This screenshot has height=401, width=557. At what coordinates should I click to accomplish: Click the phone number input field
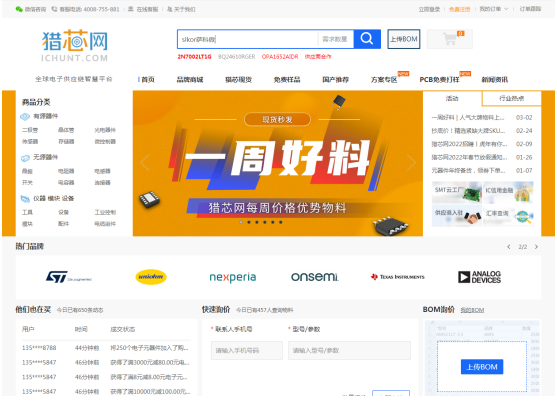[x=247, y=351]
